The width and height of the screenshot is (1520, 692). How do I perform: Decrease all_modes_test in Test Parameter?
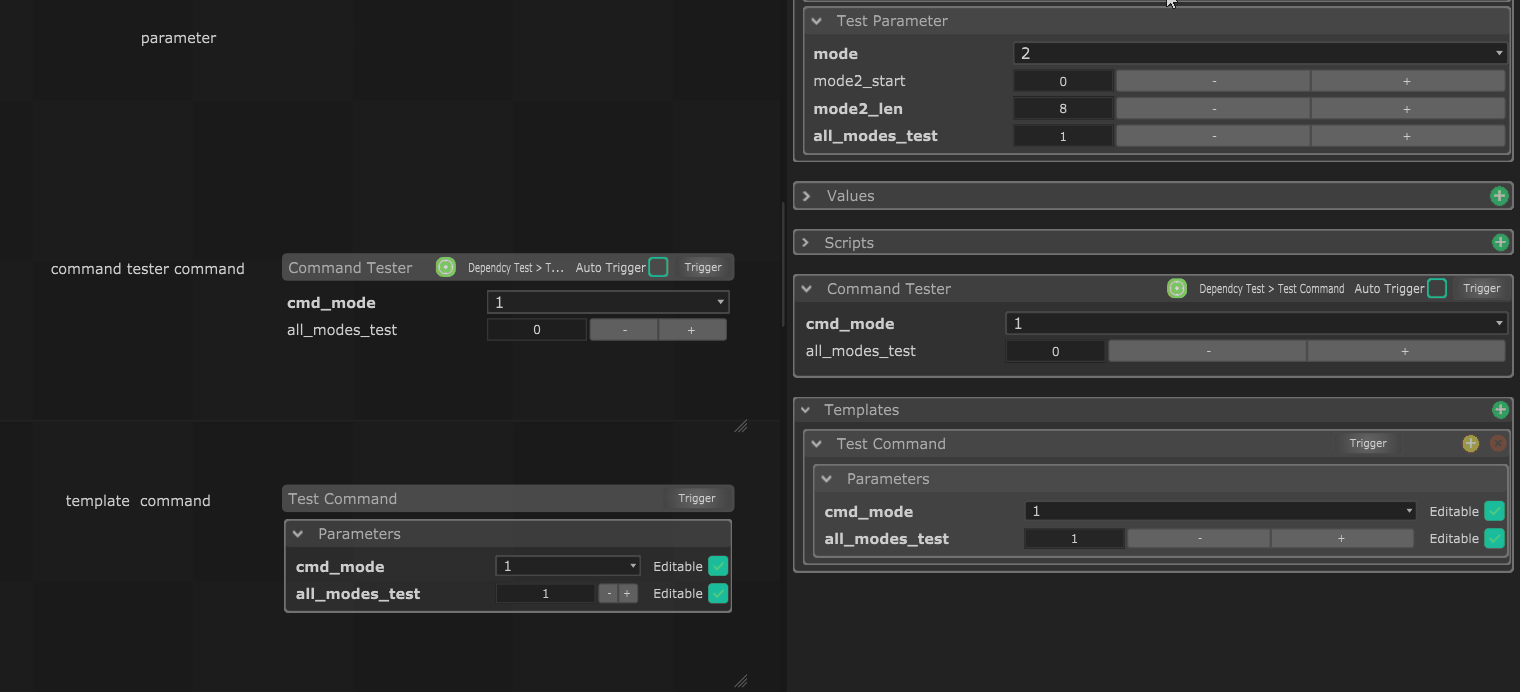click(x=1213, y=135)
